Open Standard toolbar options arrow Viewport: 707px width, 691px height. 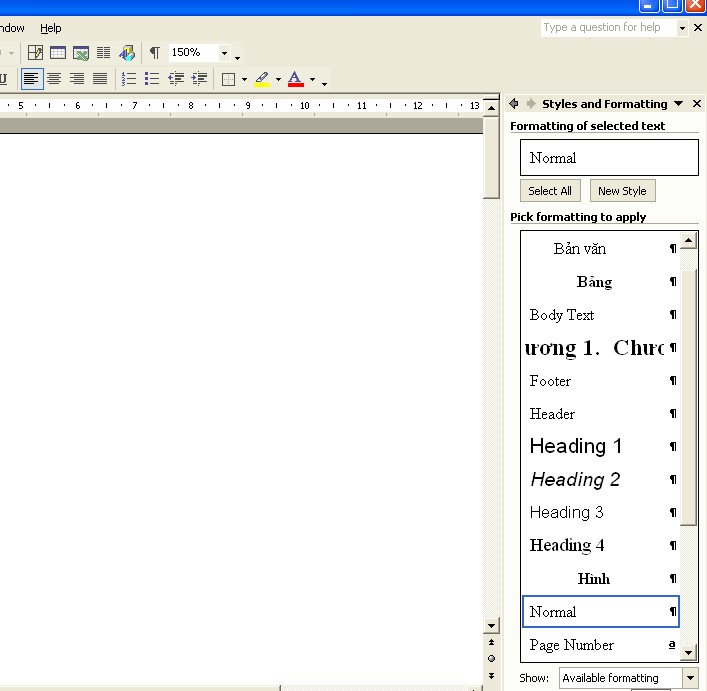tap(237, 56)
